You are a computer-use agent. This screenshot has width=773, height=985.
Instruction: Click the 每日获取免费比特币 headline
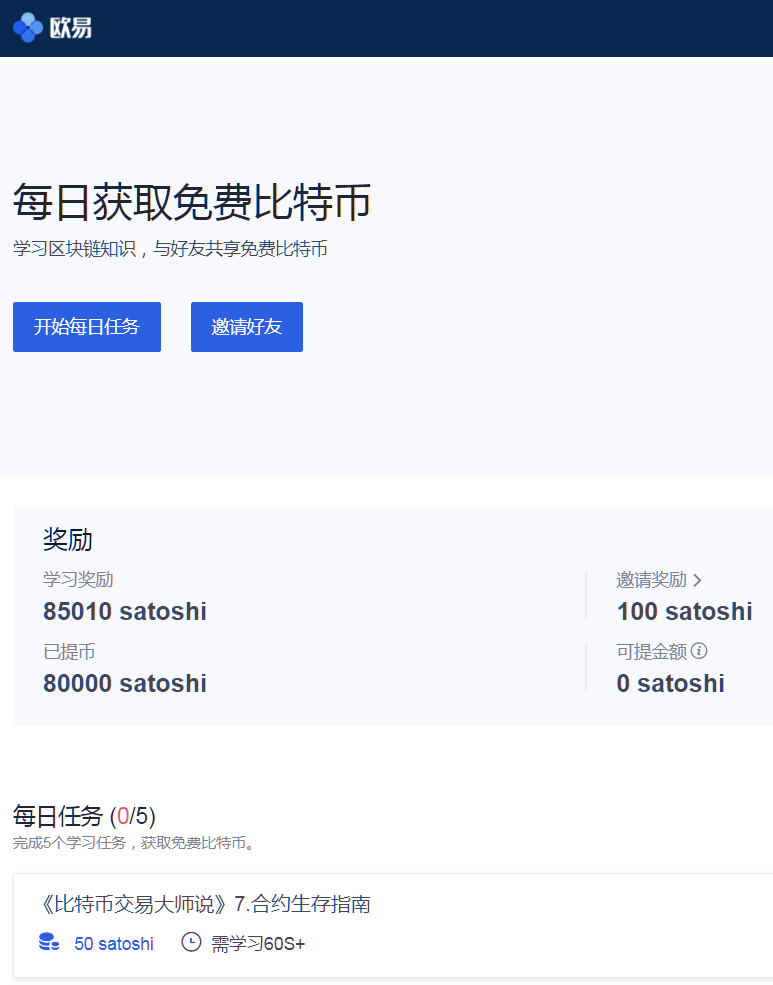click(x=192, y=202)
